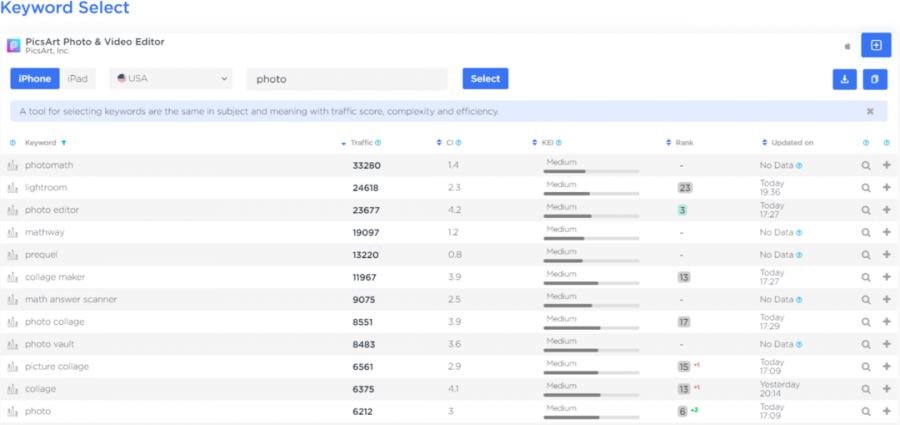Viewport: 900px width, 425px height.
Task: Click the KEI bar for photomath
Action: (x=591, y=171)
